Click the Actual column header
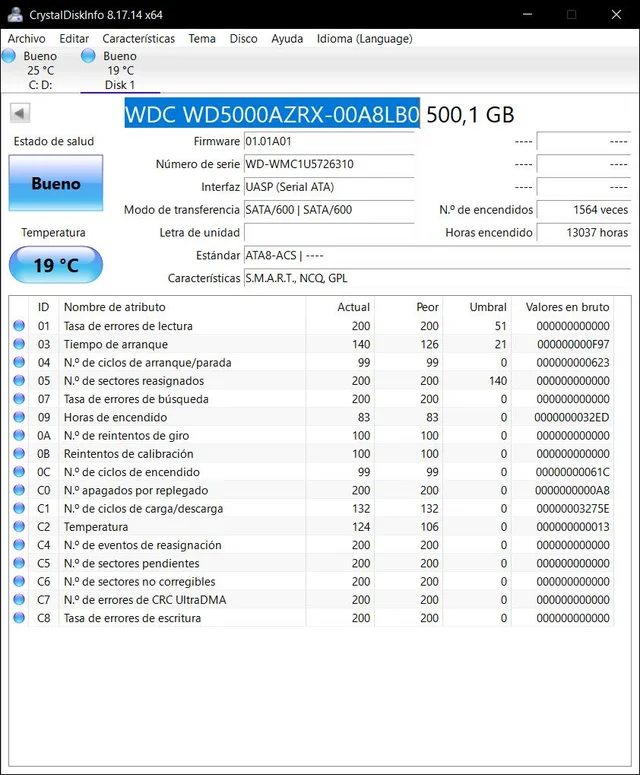The height and width of the screenshot is (775, 640). pos(341,307)
